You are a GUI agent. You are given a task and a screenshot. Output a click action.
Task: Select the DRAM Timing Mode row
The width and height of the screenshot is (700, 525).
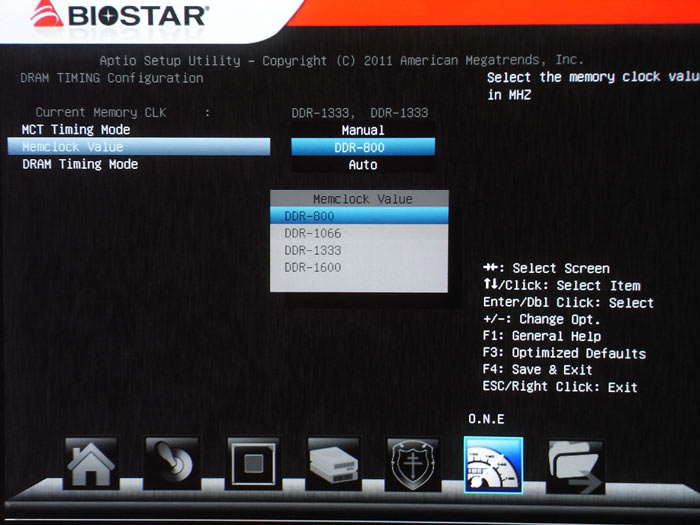click(x=139, y=164)
